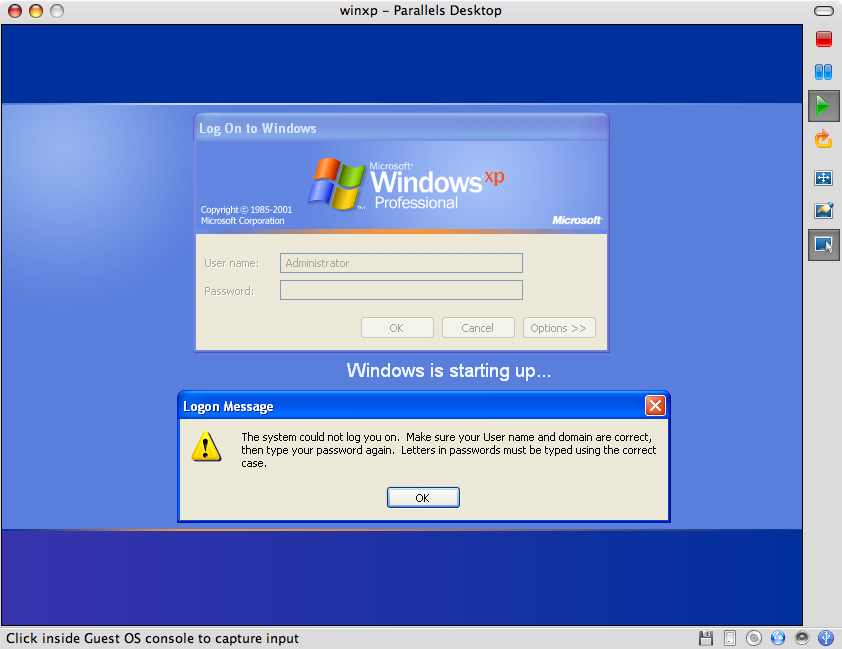Click the 'Click inside Guest OS console' status text
Image resolution: width=842 pixels, height=649 pixels.
[x=152, y=638]
